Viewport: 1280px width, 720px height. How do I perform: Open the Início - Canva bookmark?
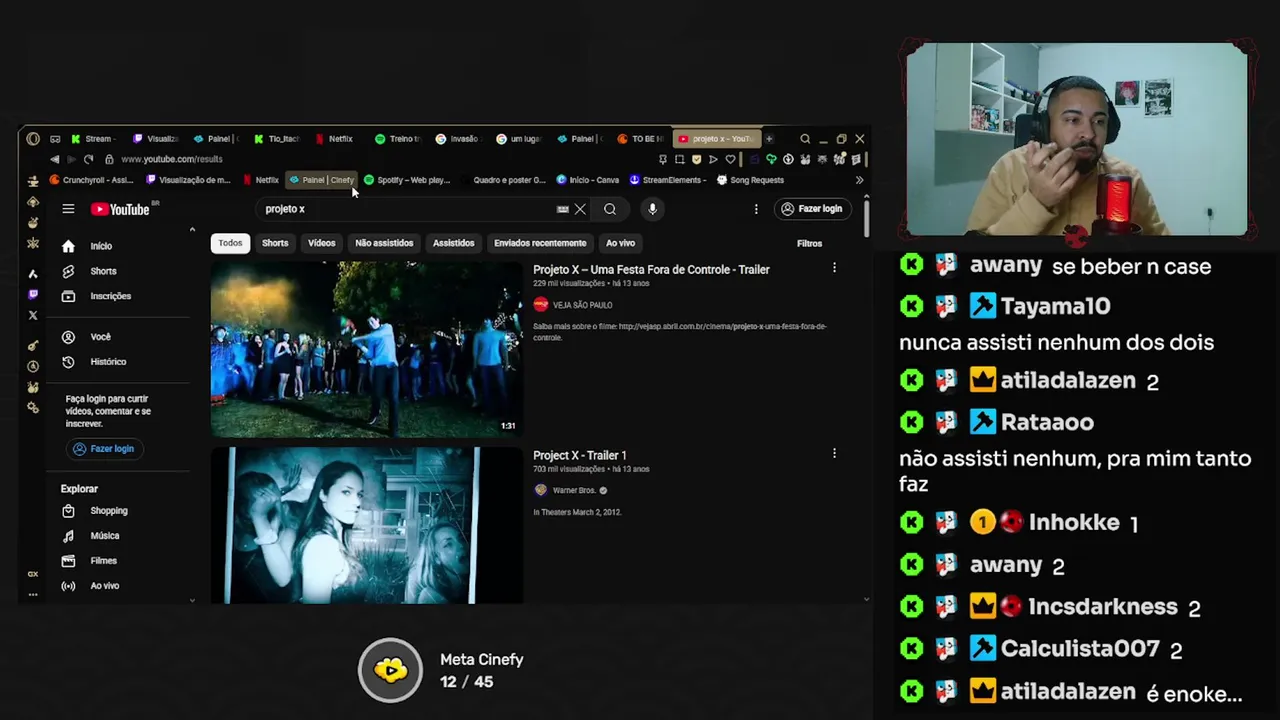pyautogui.click(x=588, y=180)
